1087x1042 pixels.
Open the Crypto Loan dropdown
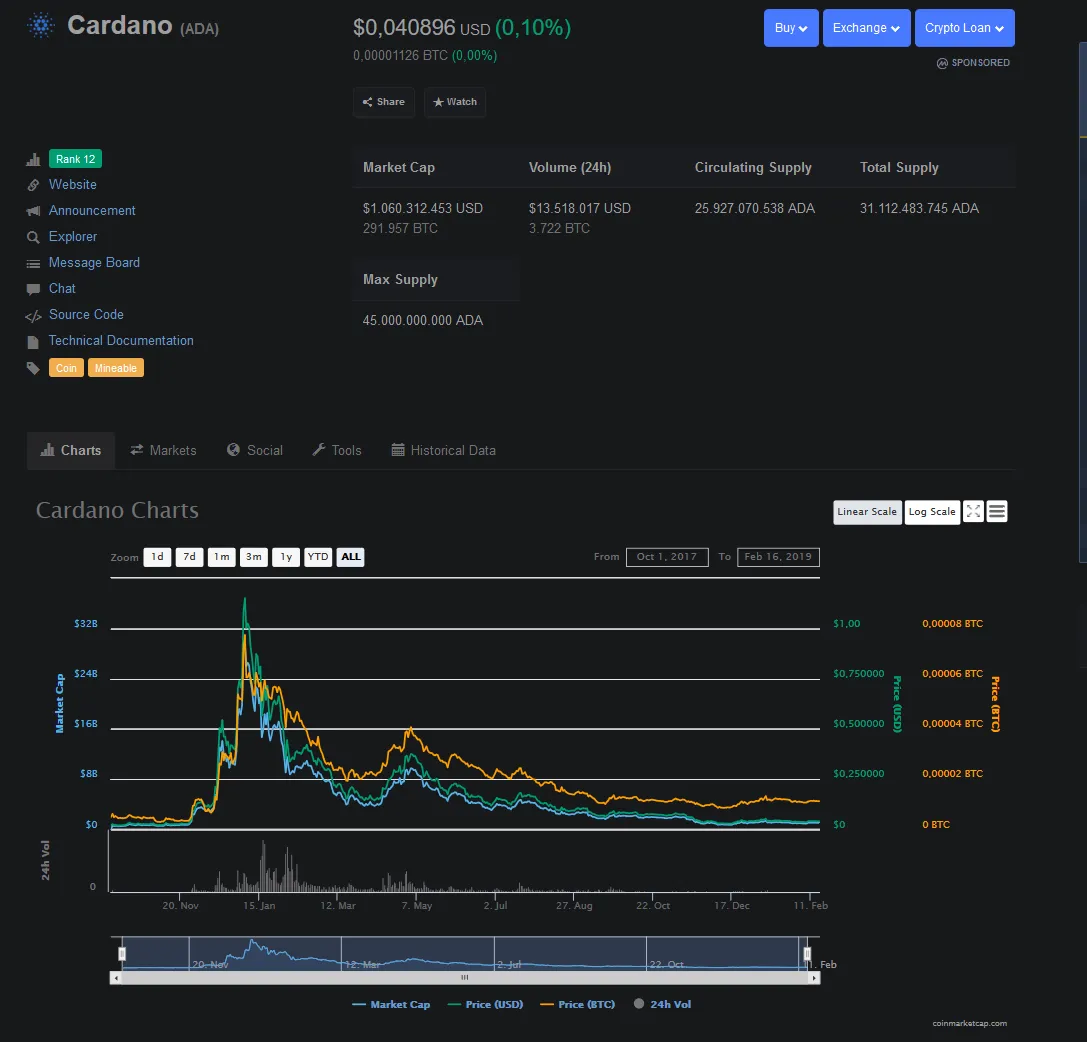(964, 28)
